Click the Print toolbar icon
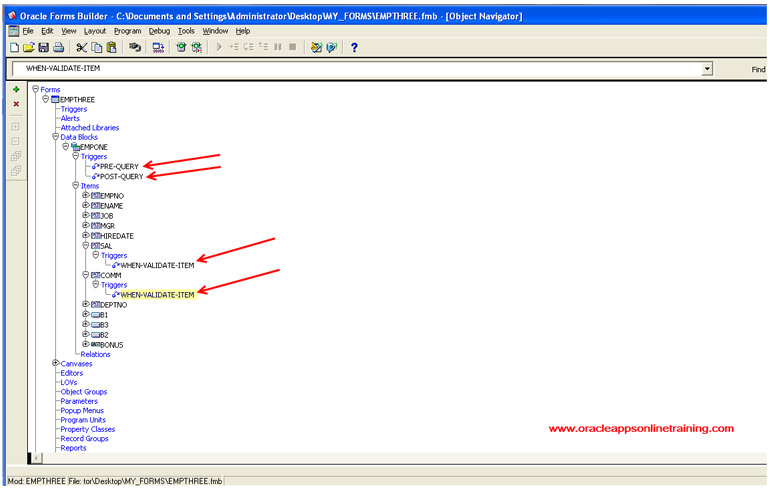770x490 pixels. 58,48
